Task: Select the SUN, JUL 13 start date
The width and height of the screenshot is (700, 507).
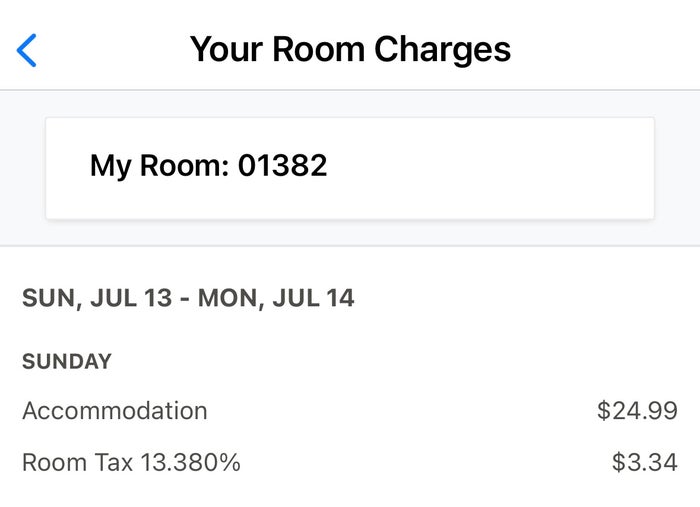Action: [x=97, y=298]
